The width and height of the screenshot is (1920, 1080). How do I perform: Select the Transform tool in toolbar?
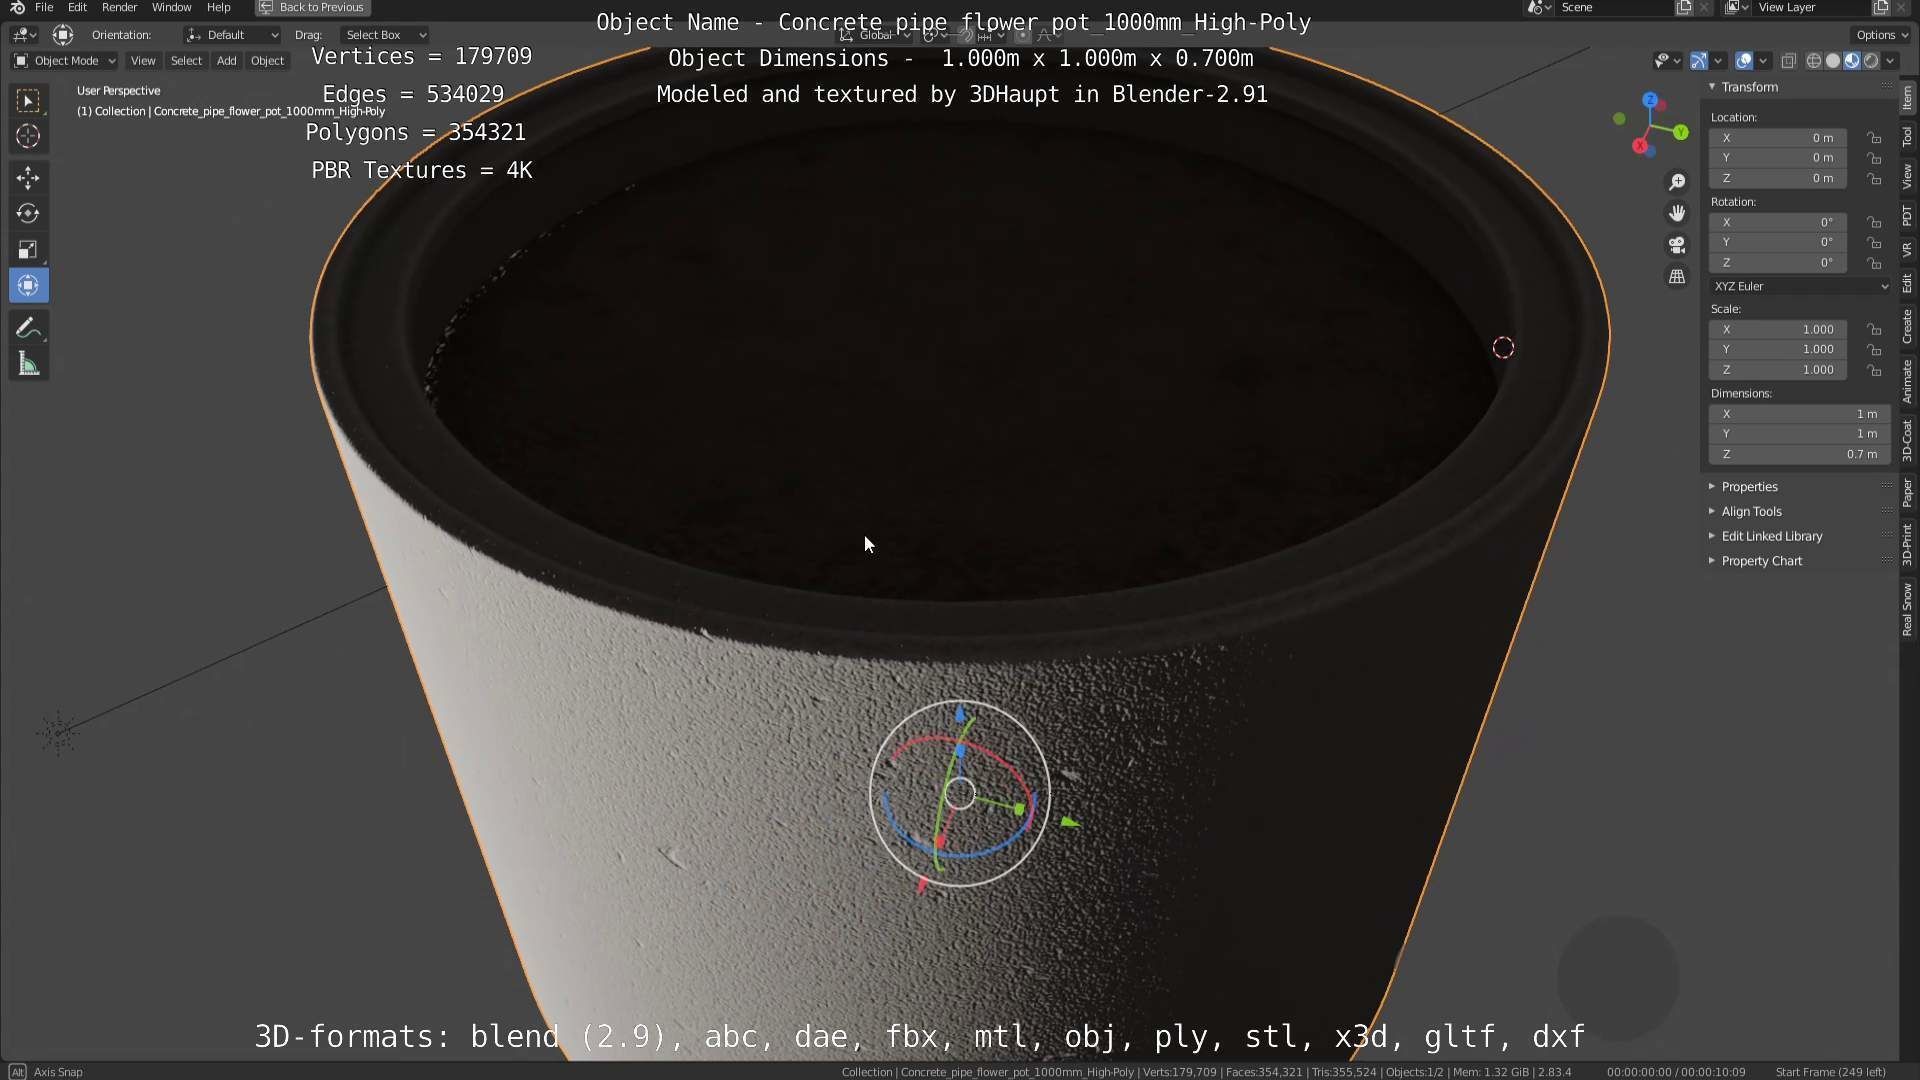click(28, 285)
